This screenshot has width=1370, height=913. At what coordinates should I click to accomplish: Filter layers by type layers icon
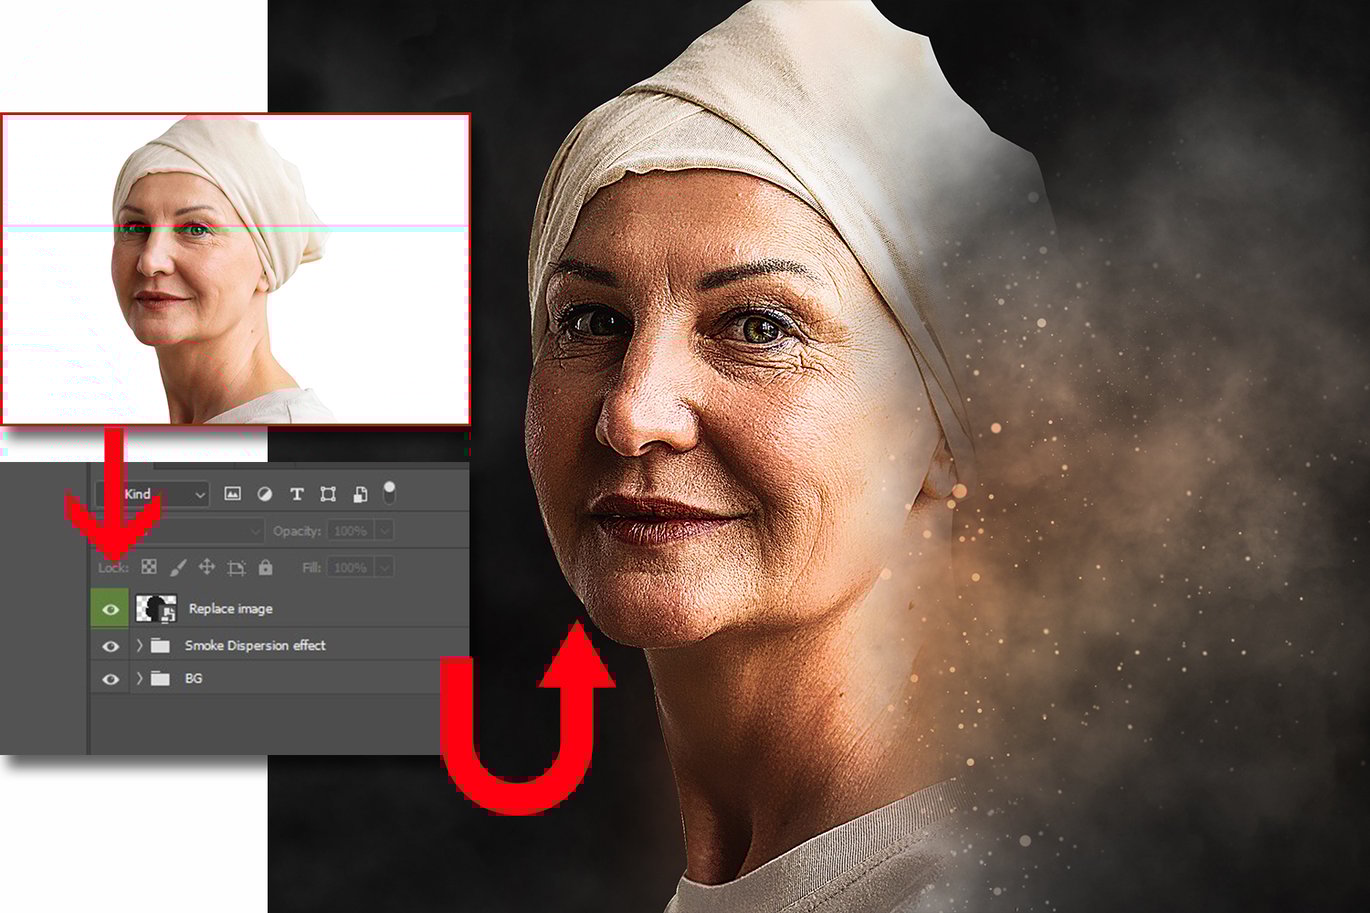tap(296, 494)
